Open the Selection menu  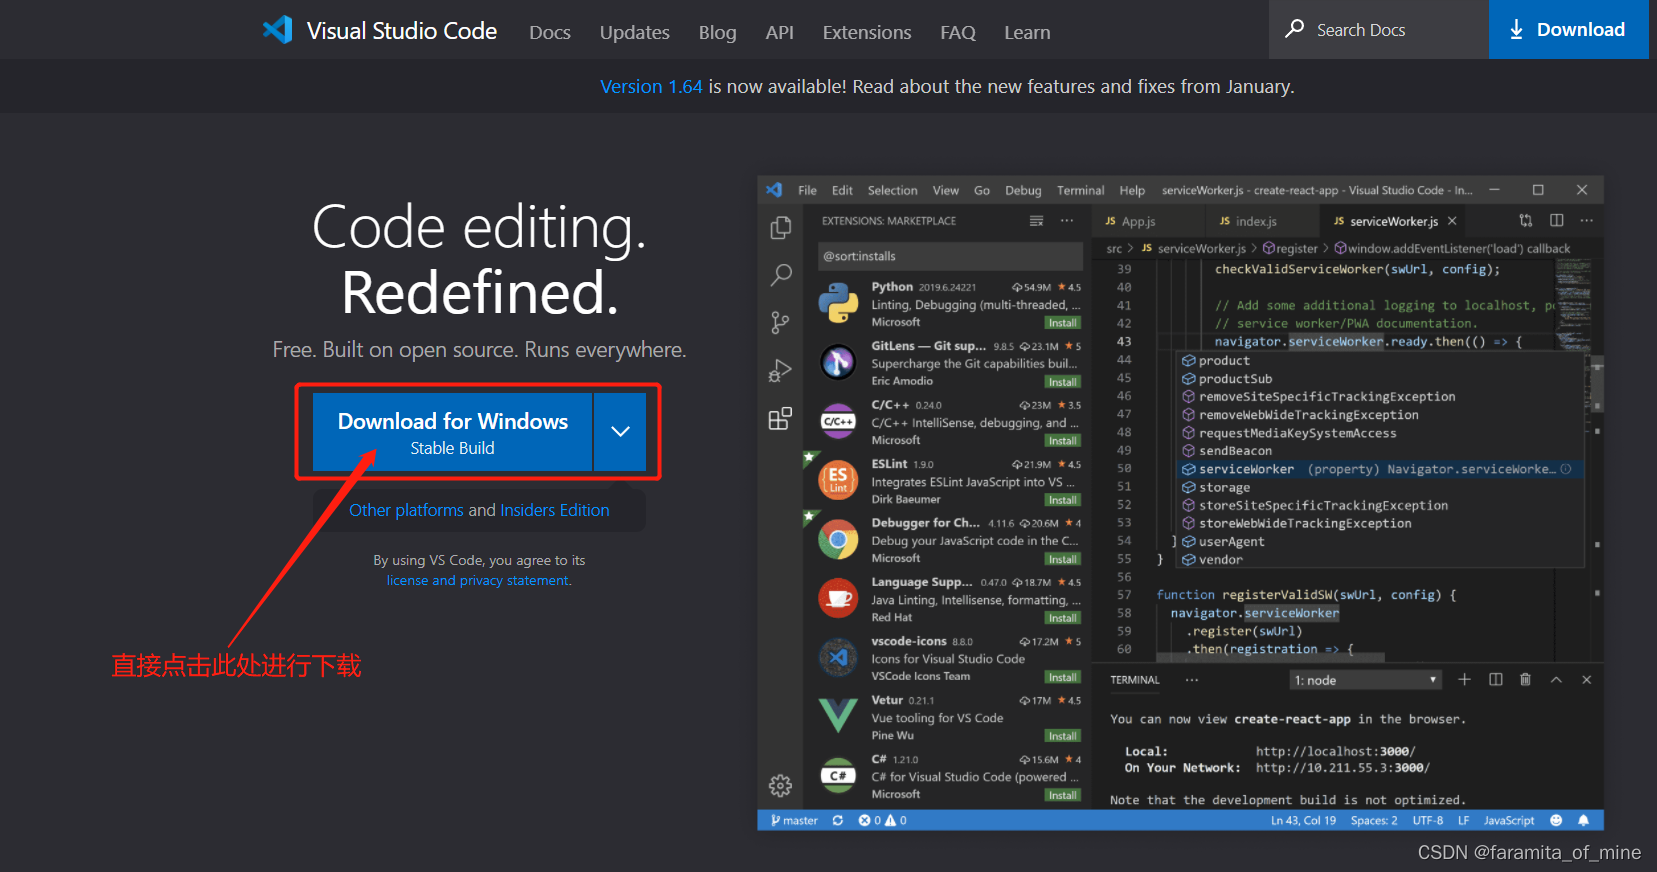[x=892, y=190]
